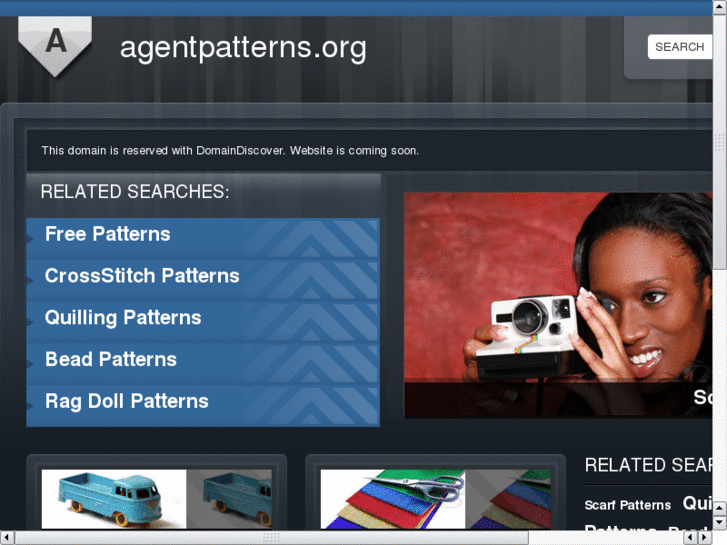Open the Free Patterns related search
727x545 pixels.
pos(108,234)
